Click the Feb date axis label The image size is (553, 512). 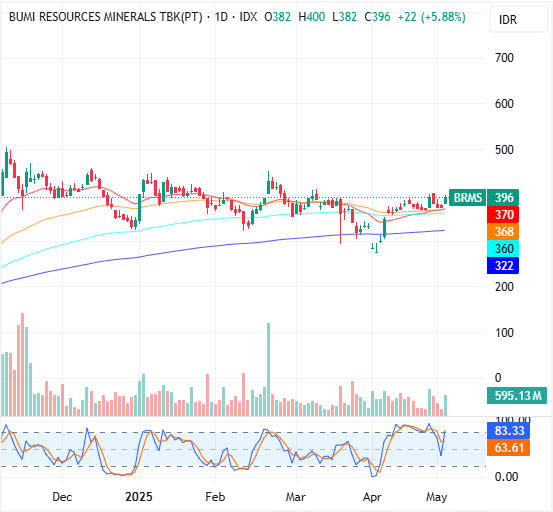point(215,497)
